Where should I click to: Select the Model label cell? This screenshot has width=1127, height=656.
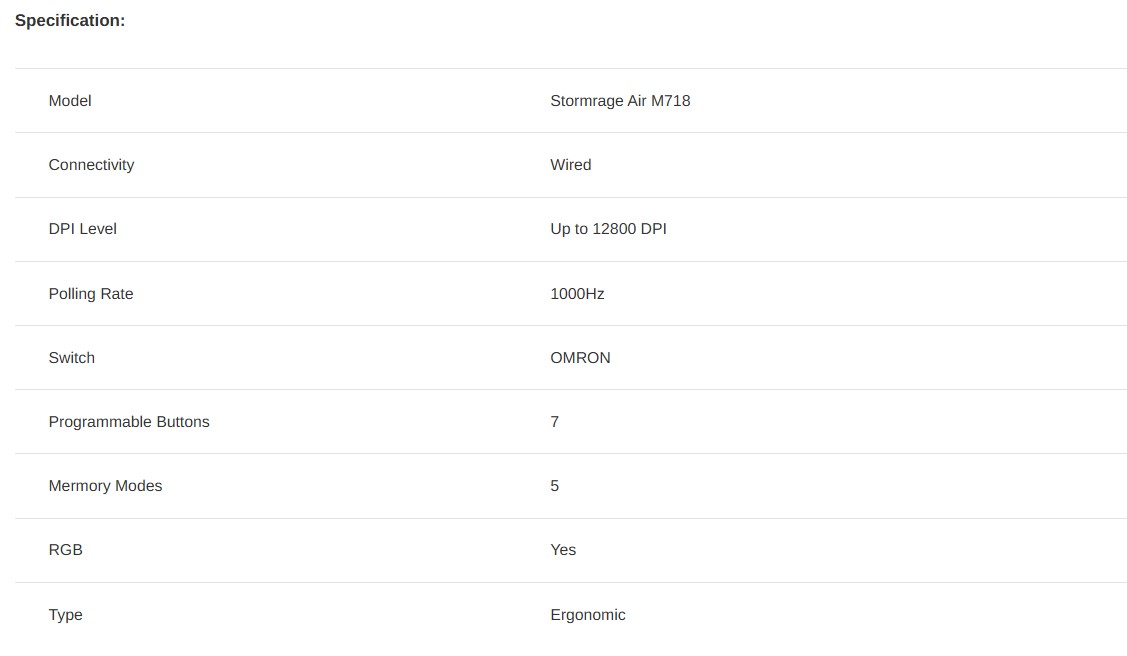[x=70, y=101]
